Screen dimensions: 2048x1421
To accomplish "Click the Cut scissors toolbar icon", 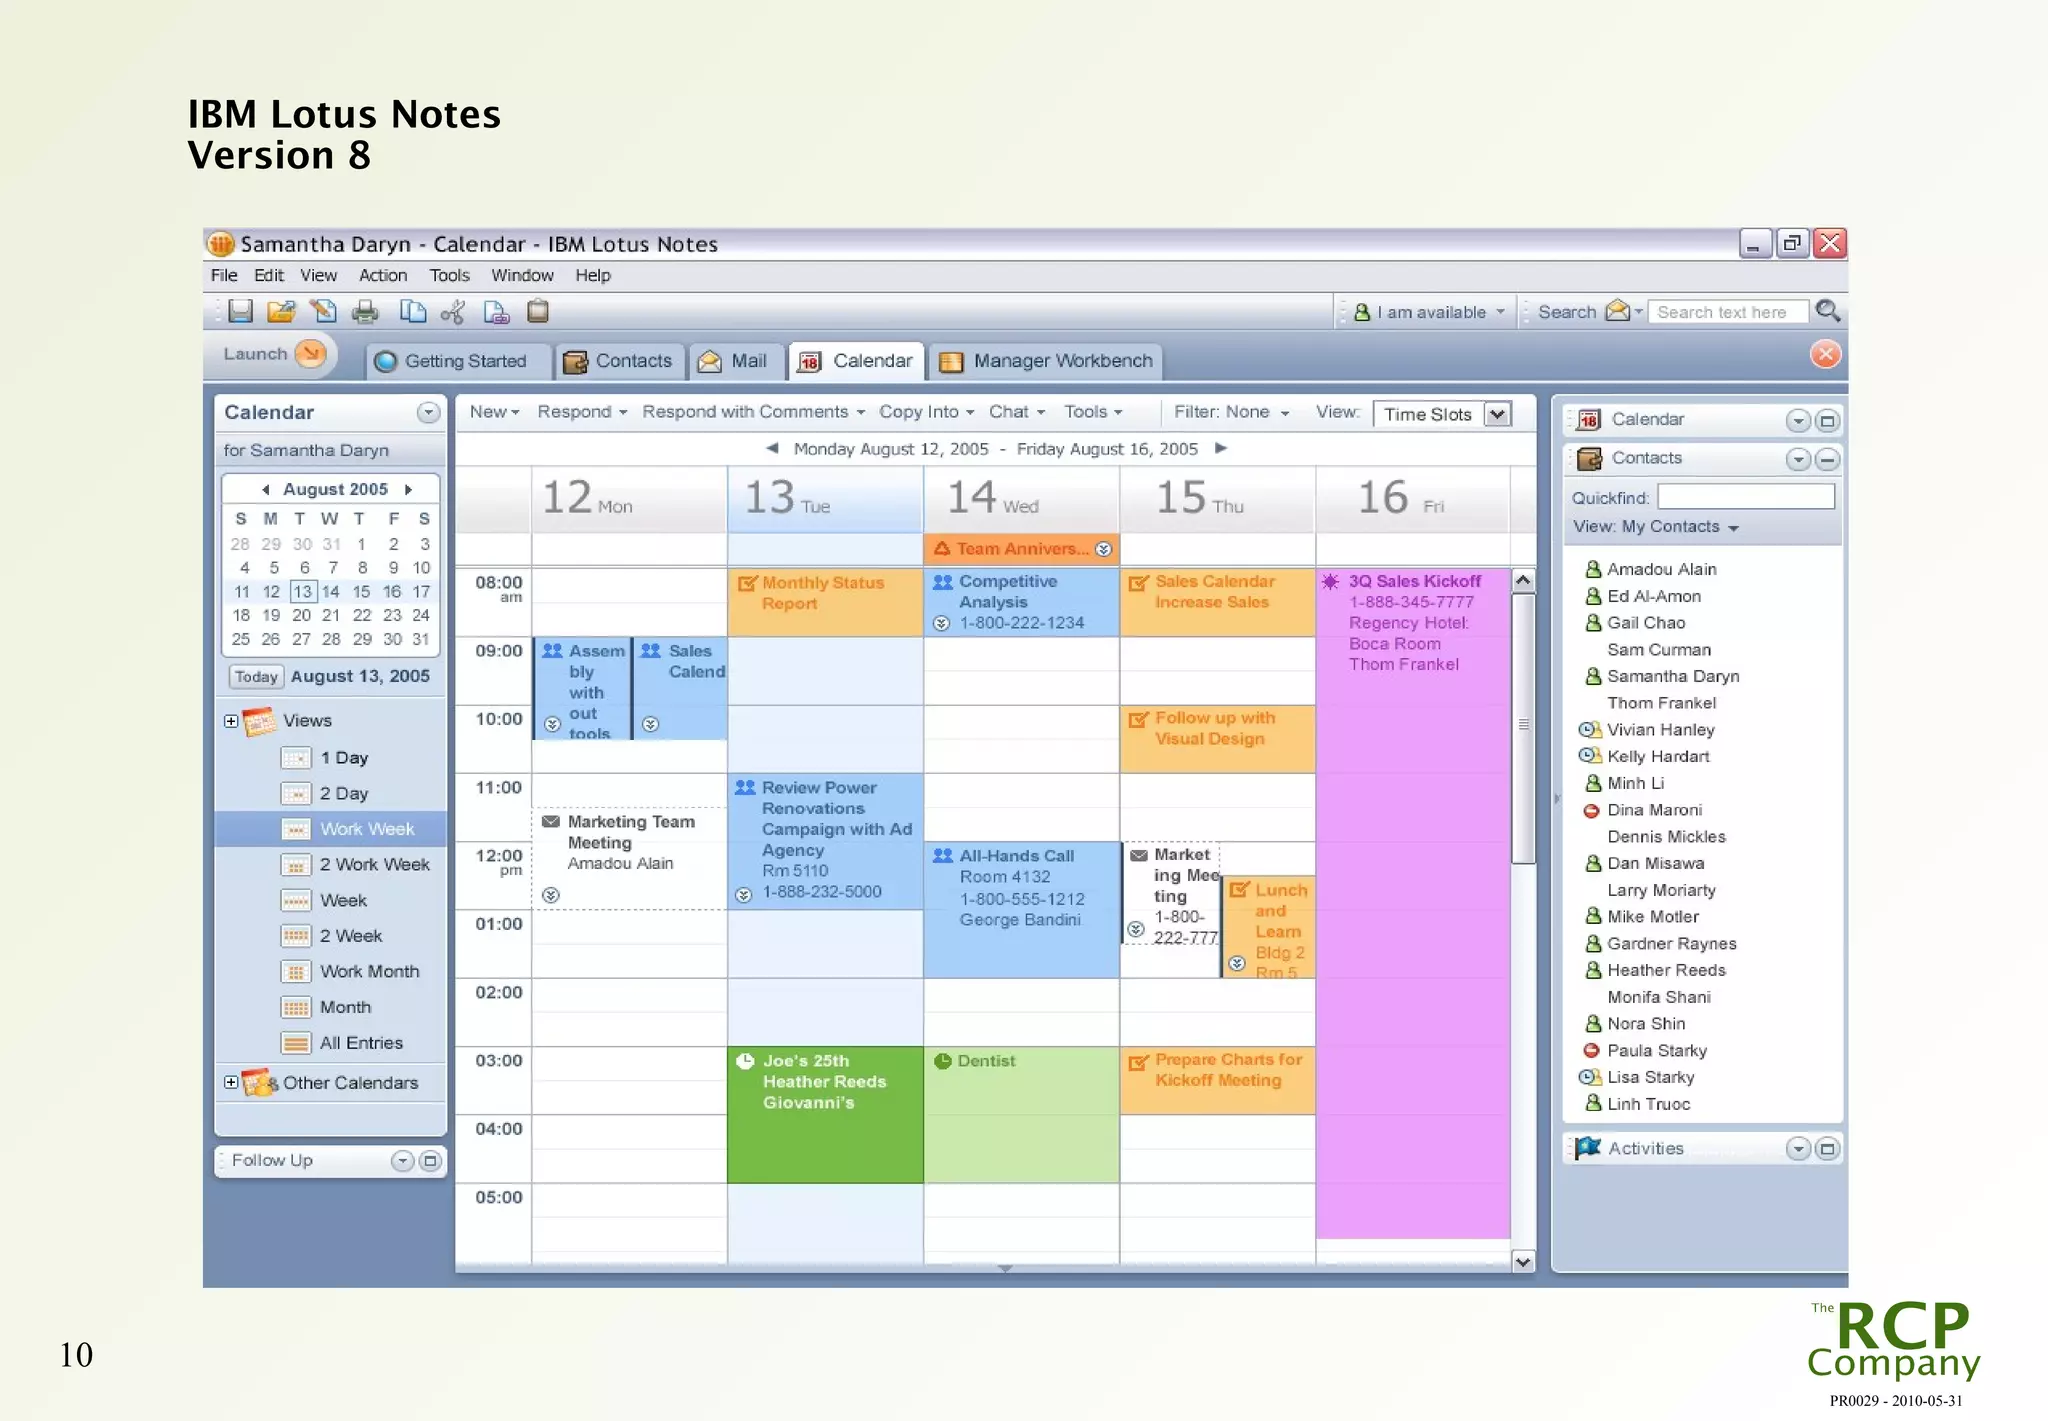I will (453, 312).
